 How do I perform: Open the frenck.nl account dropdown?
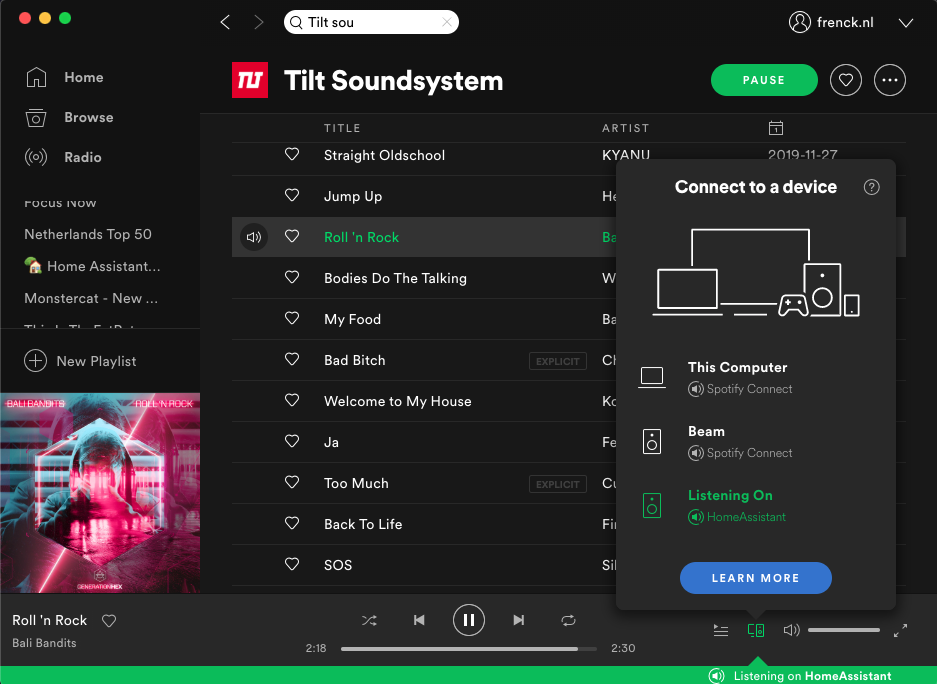click(843, 22)
